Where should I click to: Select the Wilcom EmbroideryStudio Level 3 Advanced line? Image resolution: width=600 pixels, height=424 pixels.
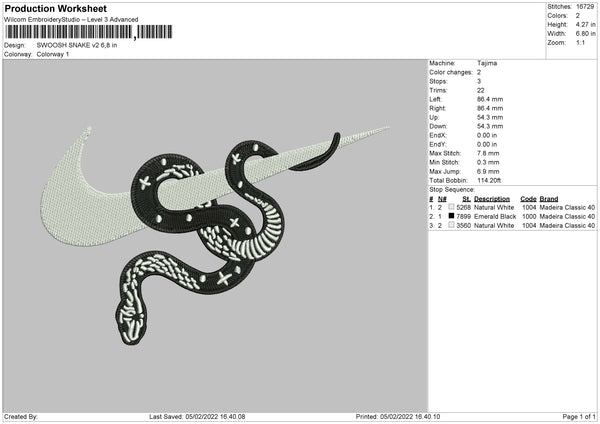(x=71, y=20)
